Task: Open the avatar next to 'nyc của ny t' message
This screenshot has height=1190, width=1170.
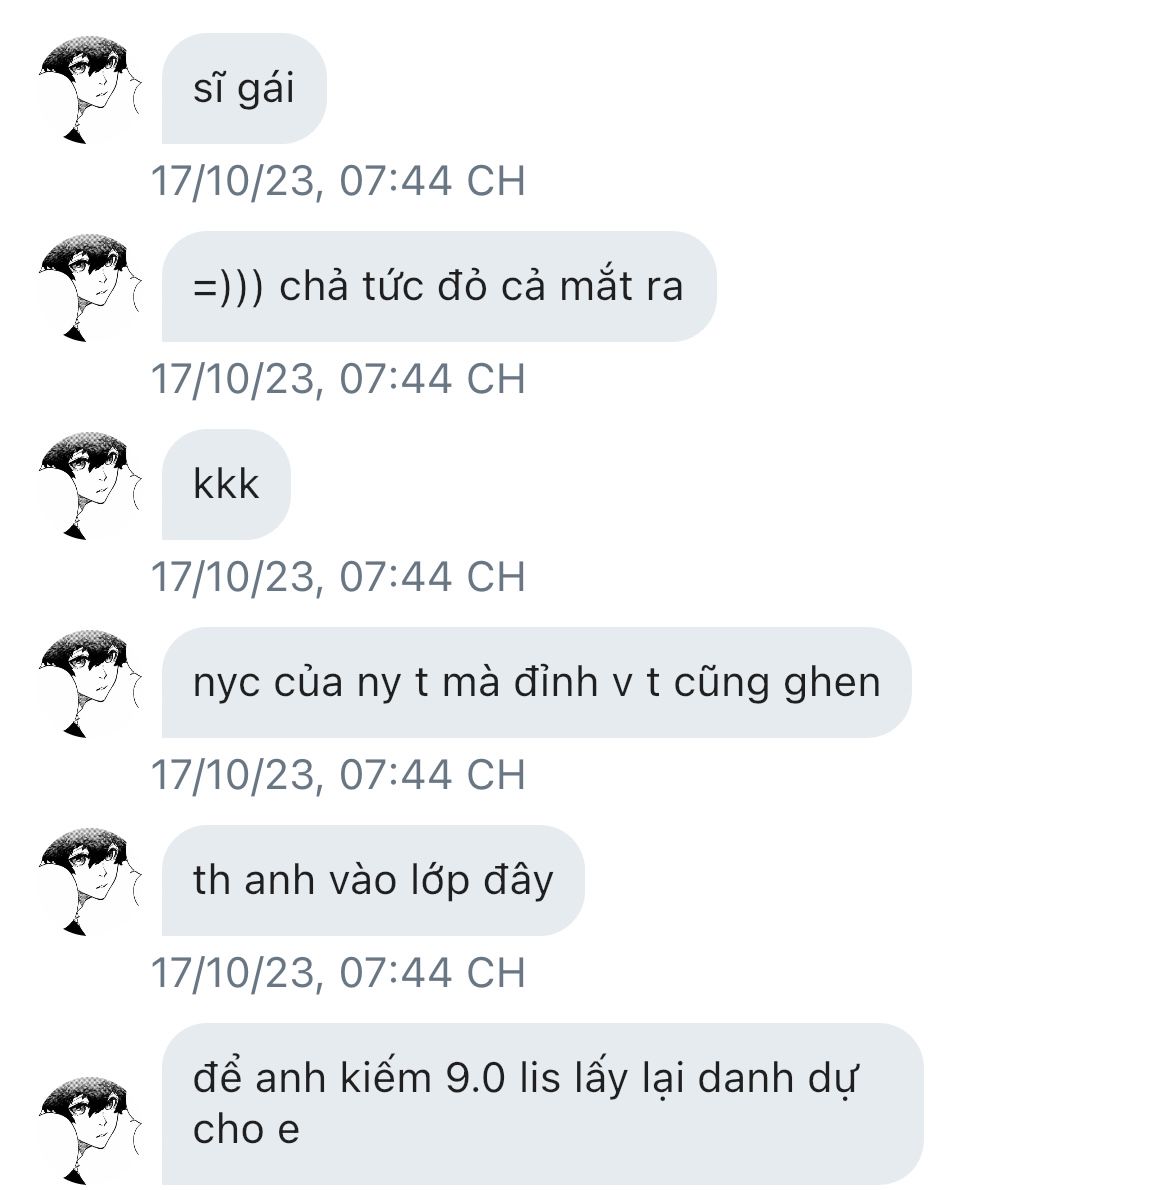Action: point(90,683)
